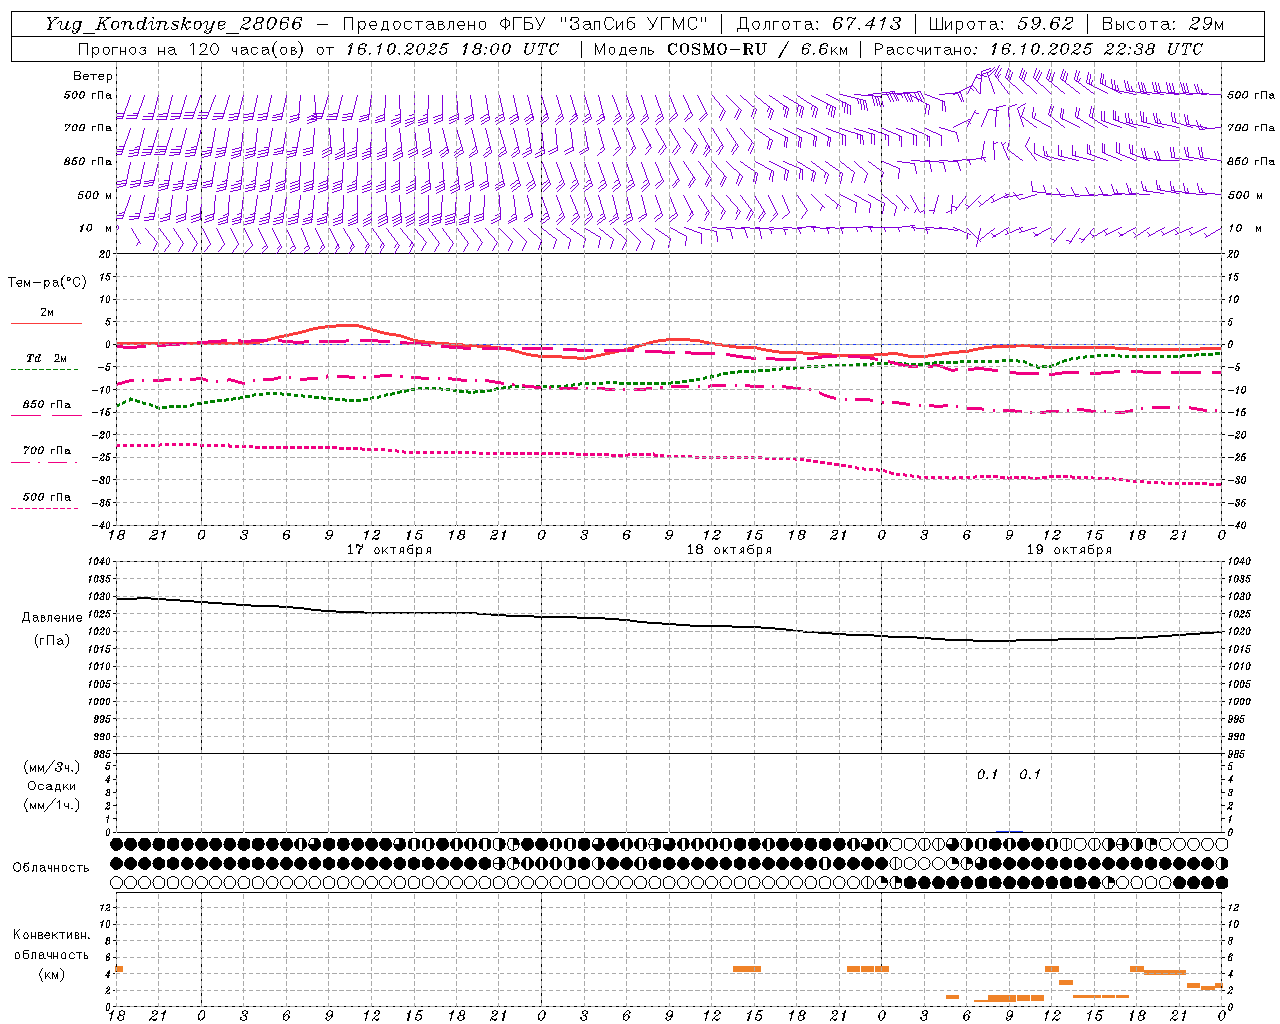Image resolution: width=1280 pixels, height=1024 pixels.
Task: Click the (мм/3ч.) precipitation unit label
Action: [52, 767]
